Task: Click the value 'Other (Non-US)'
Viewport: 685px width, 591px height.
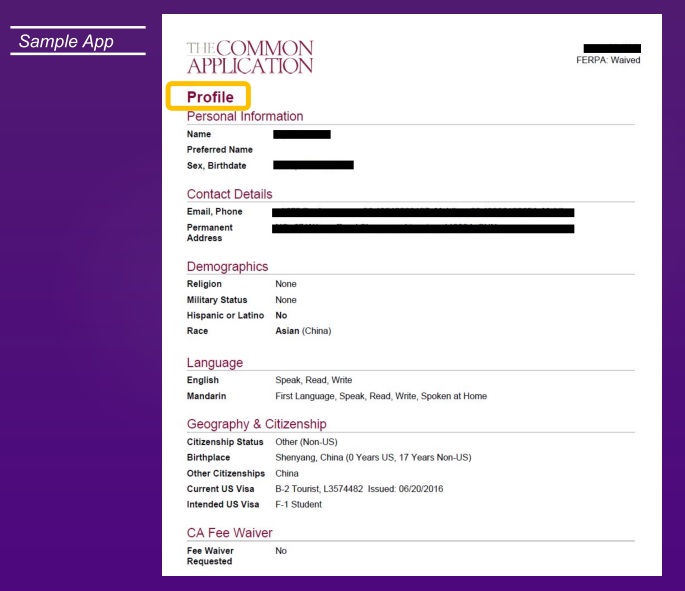Action: tap(306, 442)
